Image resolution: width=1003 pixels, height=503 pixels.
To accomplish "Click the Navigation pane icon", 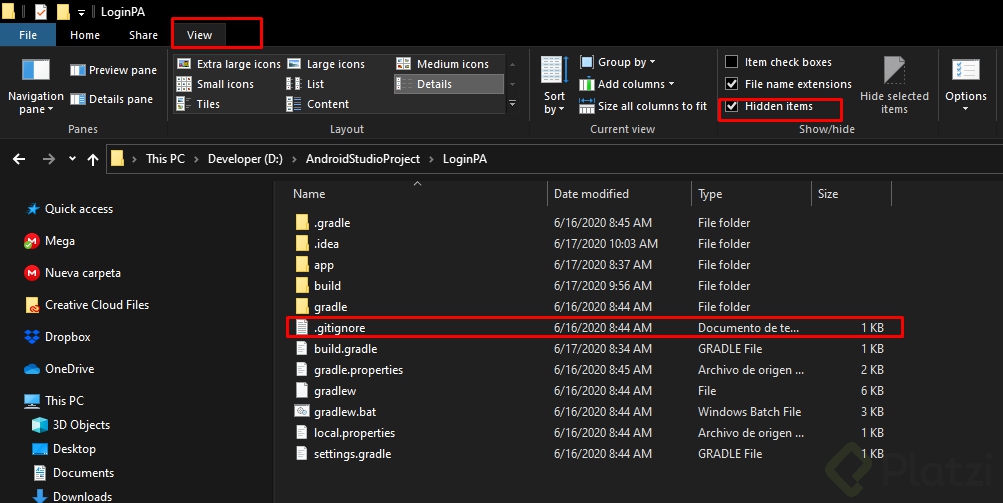I will tap(36, 72).
